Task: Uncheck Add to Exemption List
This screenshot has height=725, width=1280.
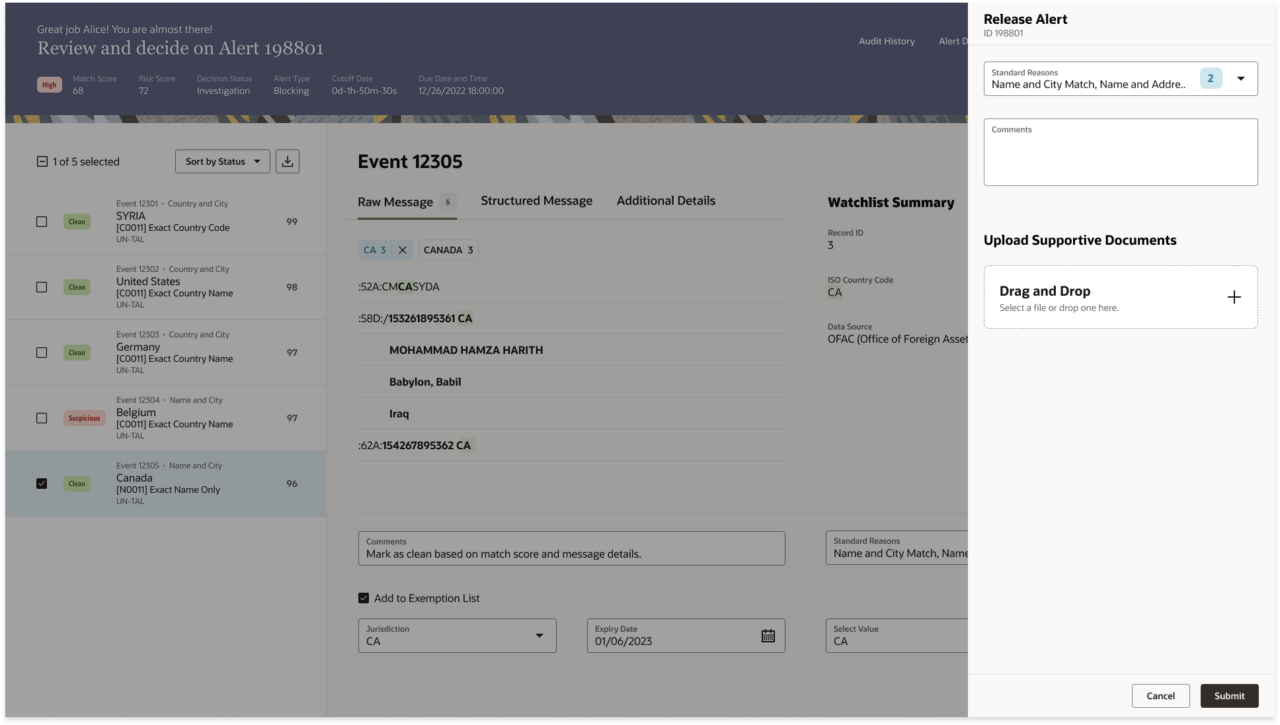Action: click(364, 598)
